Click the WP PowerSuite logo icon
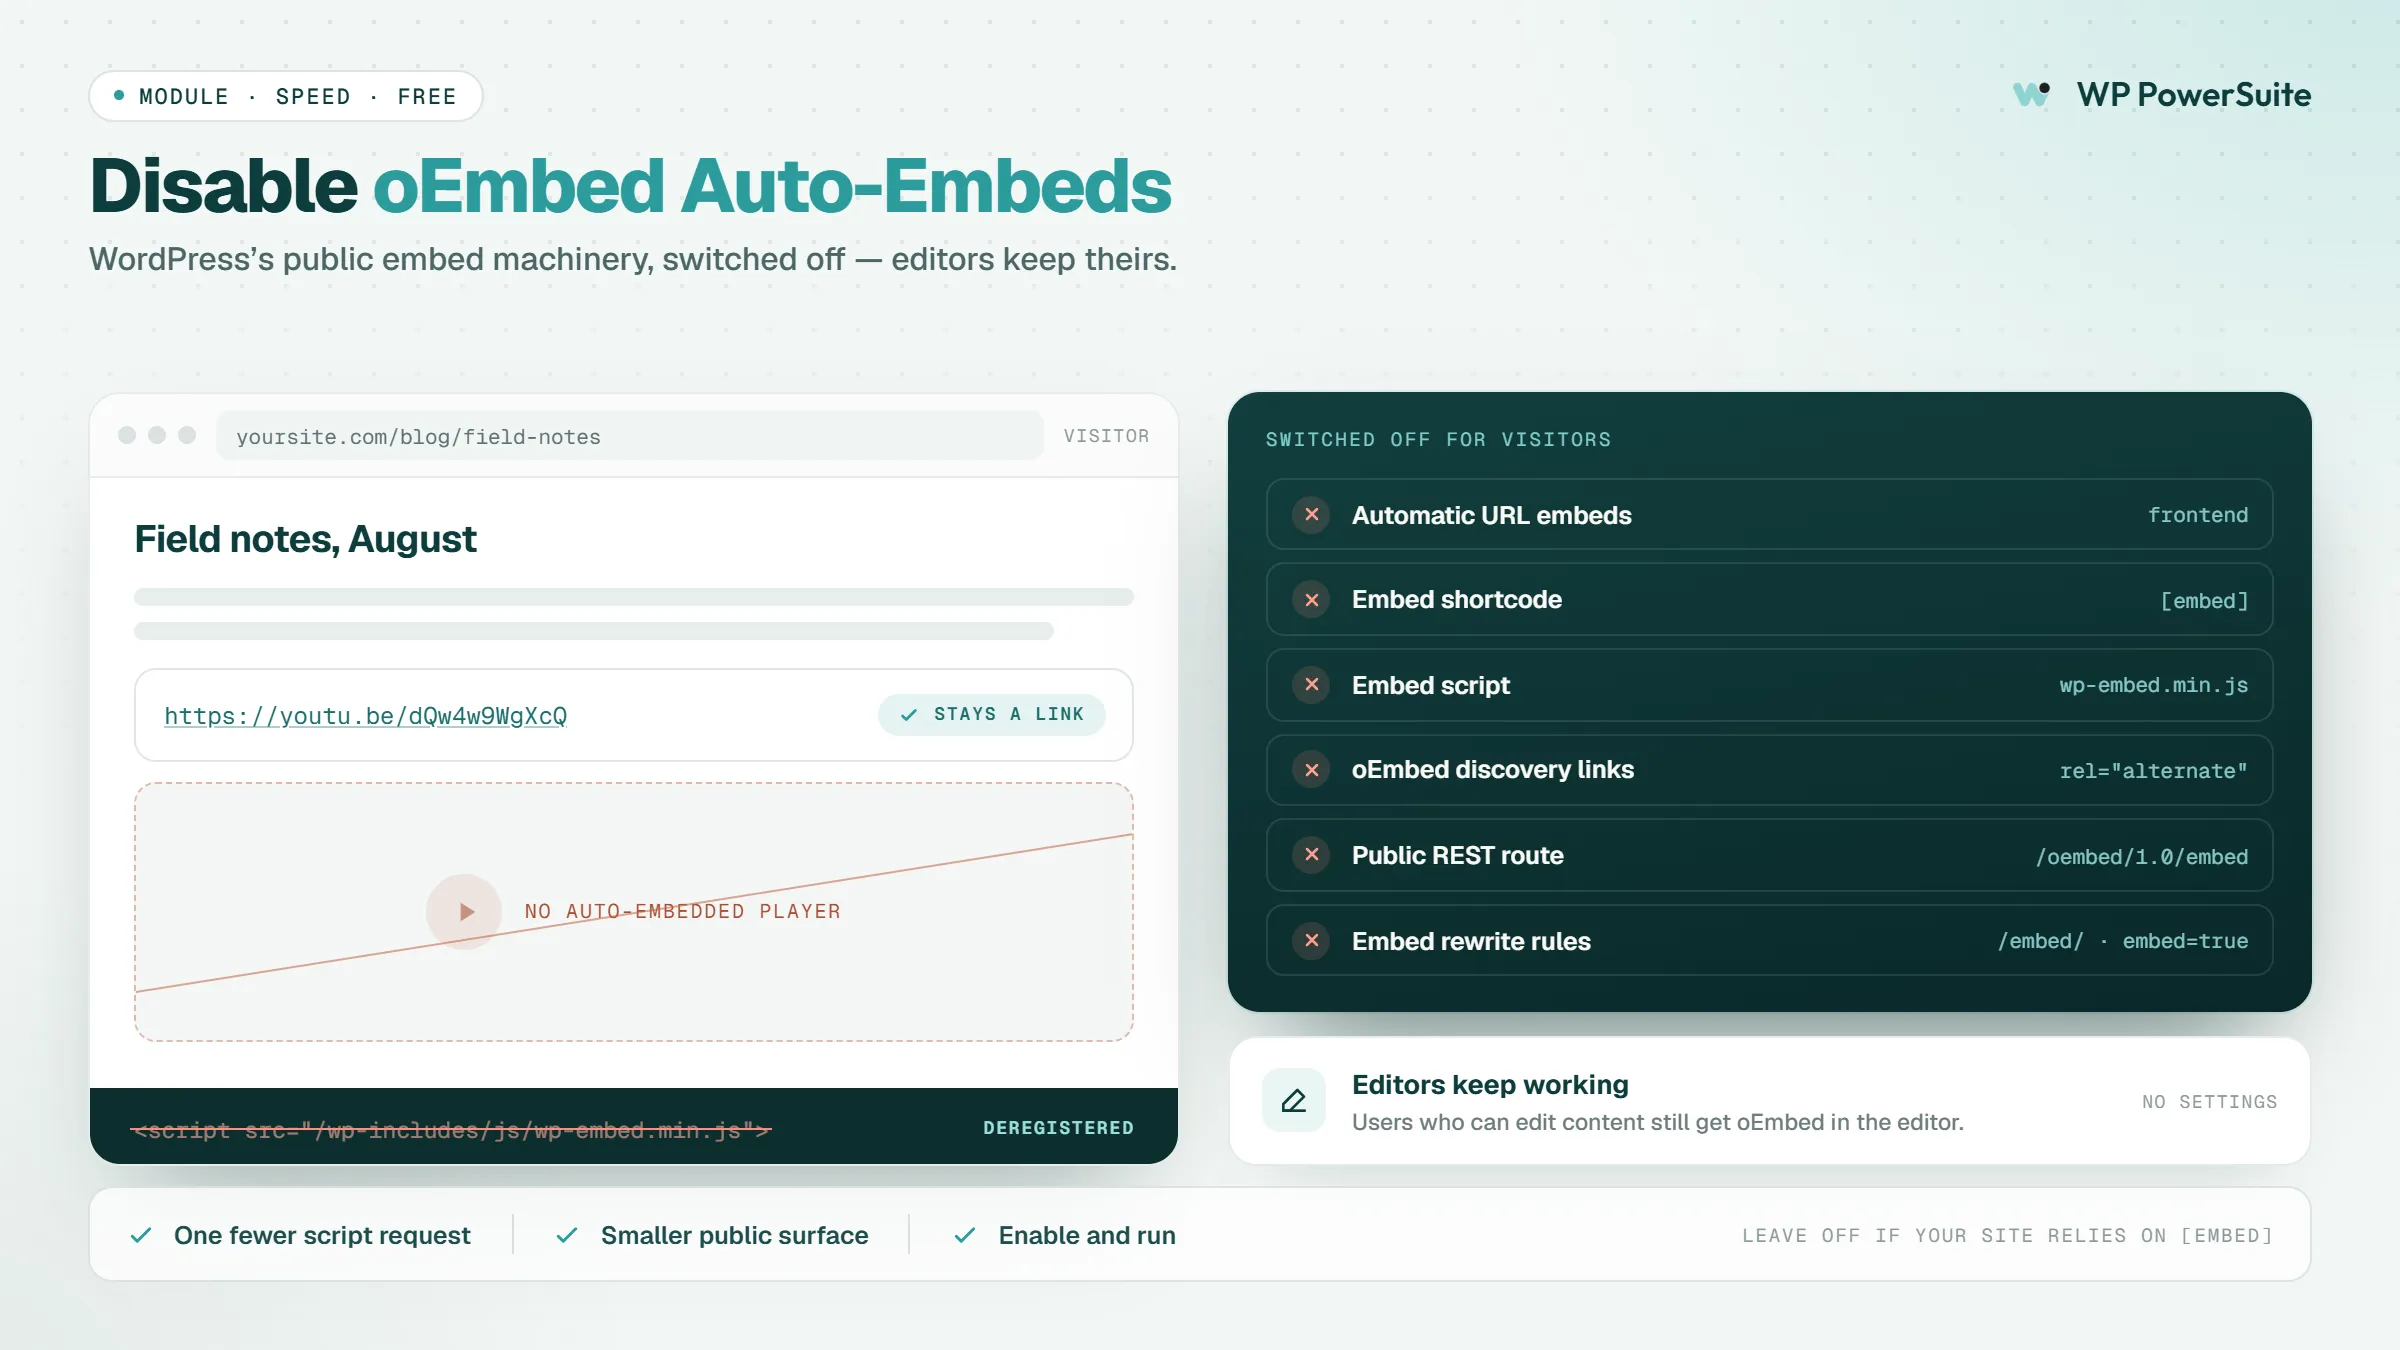Viewport: 2400px width, 1350px height. [x=2032, y=94]
